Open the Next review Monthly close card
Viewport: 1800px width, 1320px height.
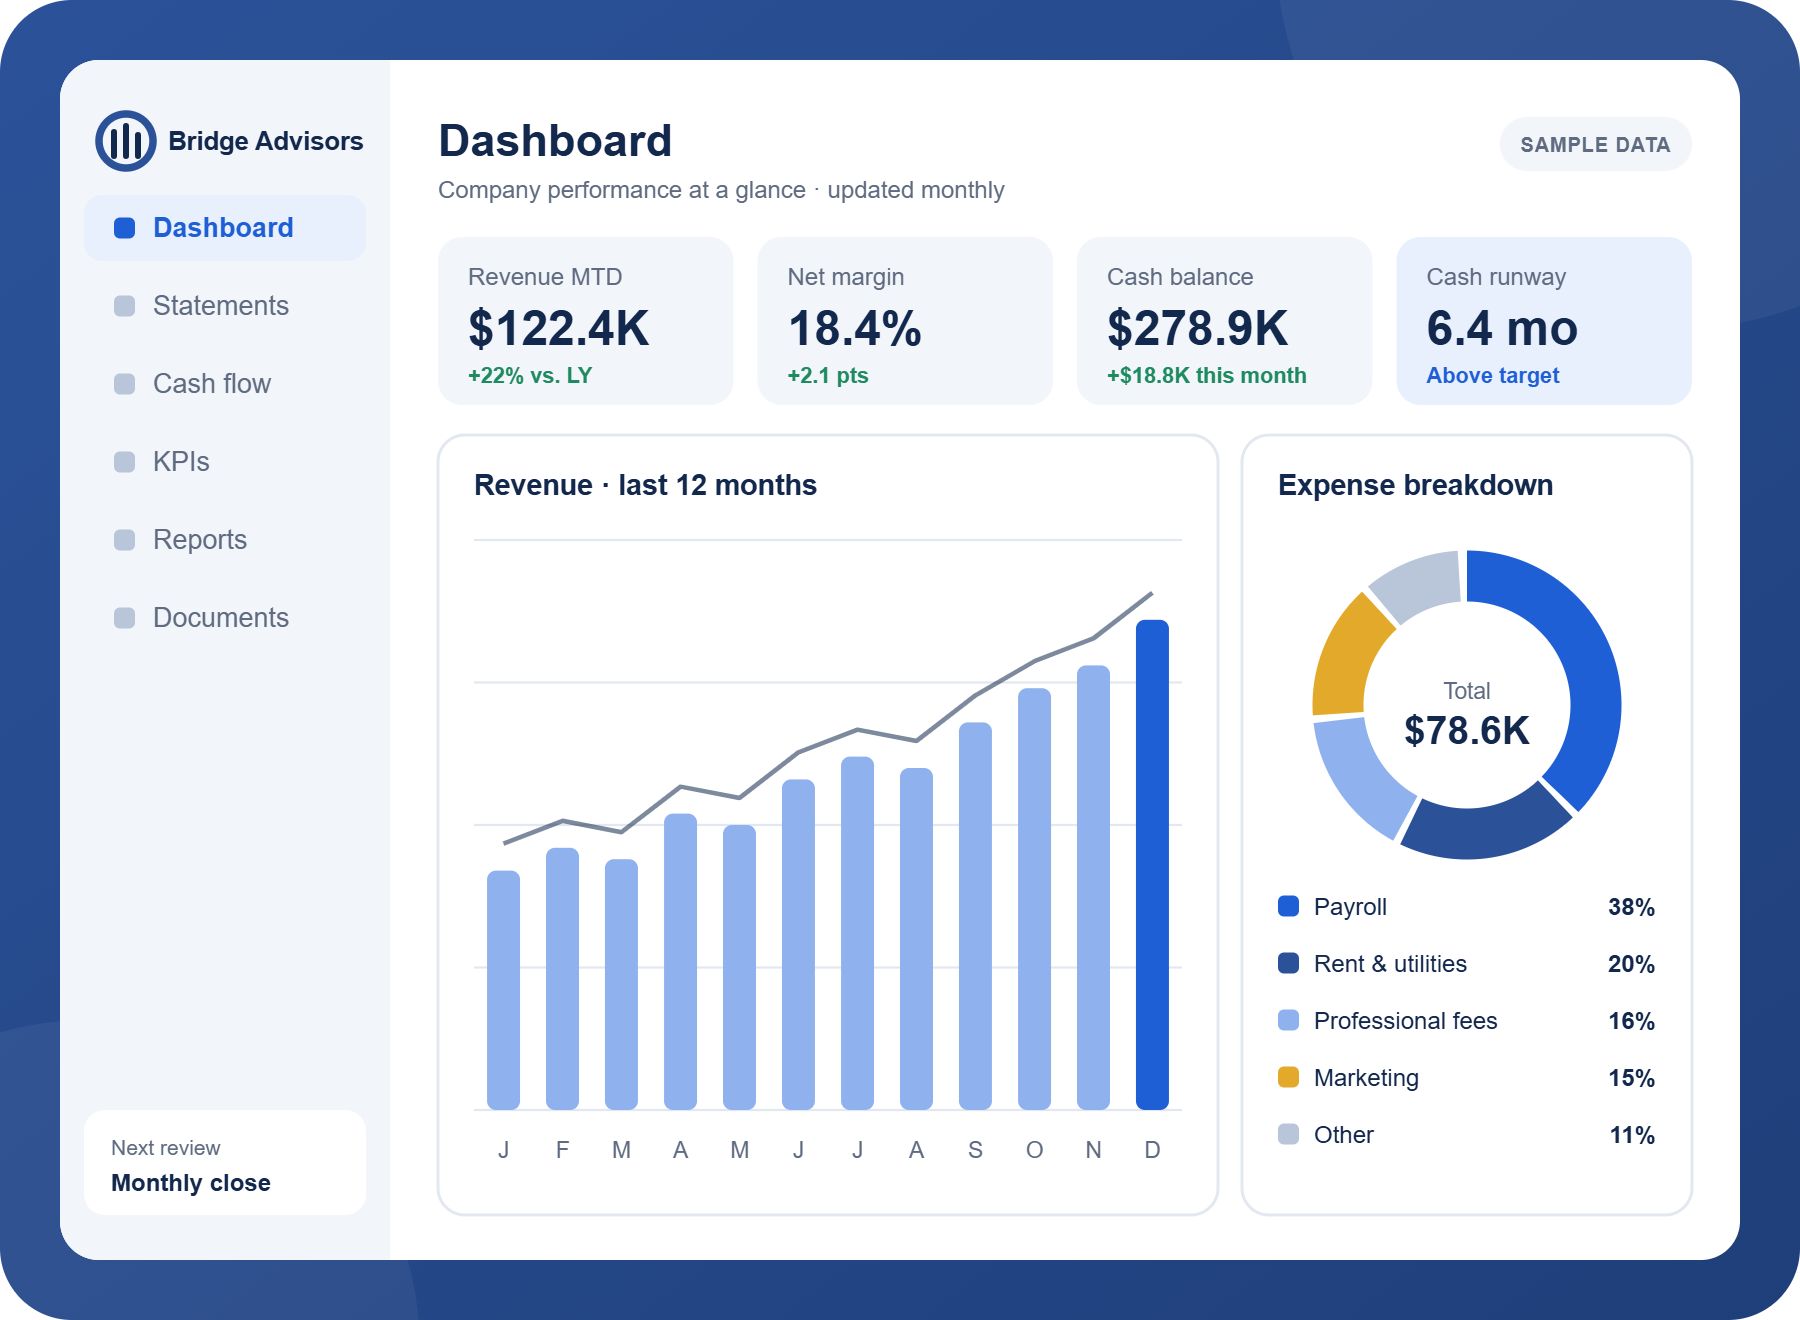[x=225, y=1163]
